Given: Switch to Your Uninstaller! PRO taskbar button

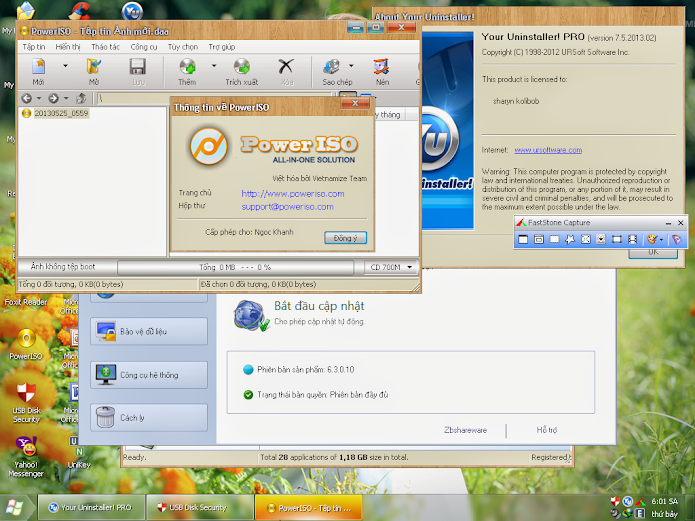Looking at the screenshot, I should point(91,508).
